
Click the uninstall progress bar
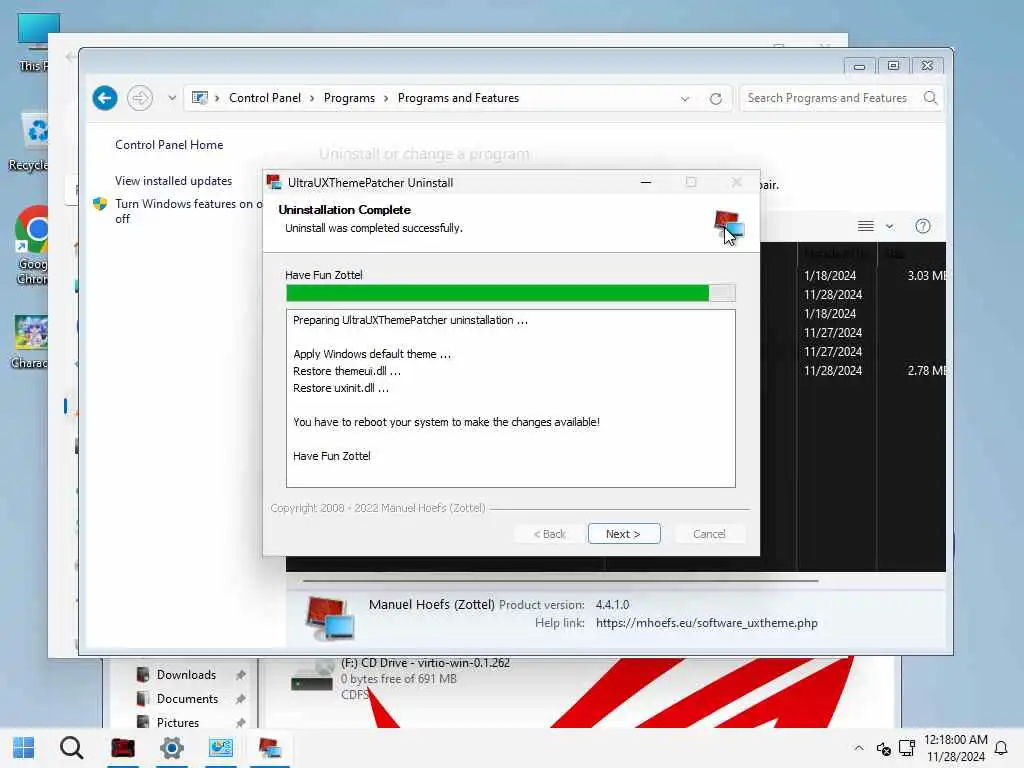511,293
